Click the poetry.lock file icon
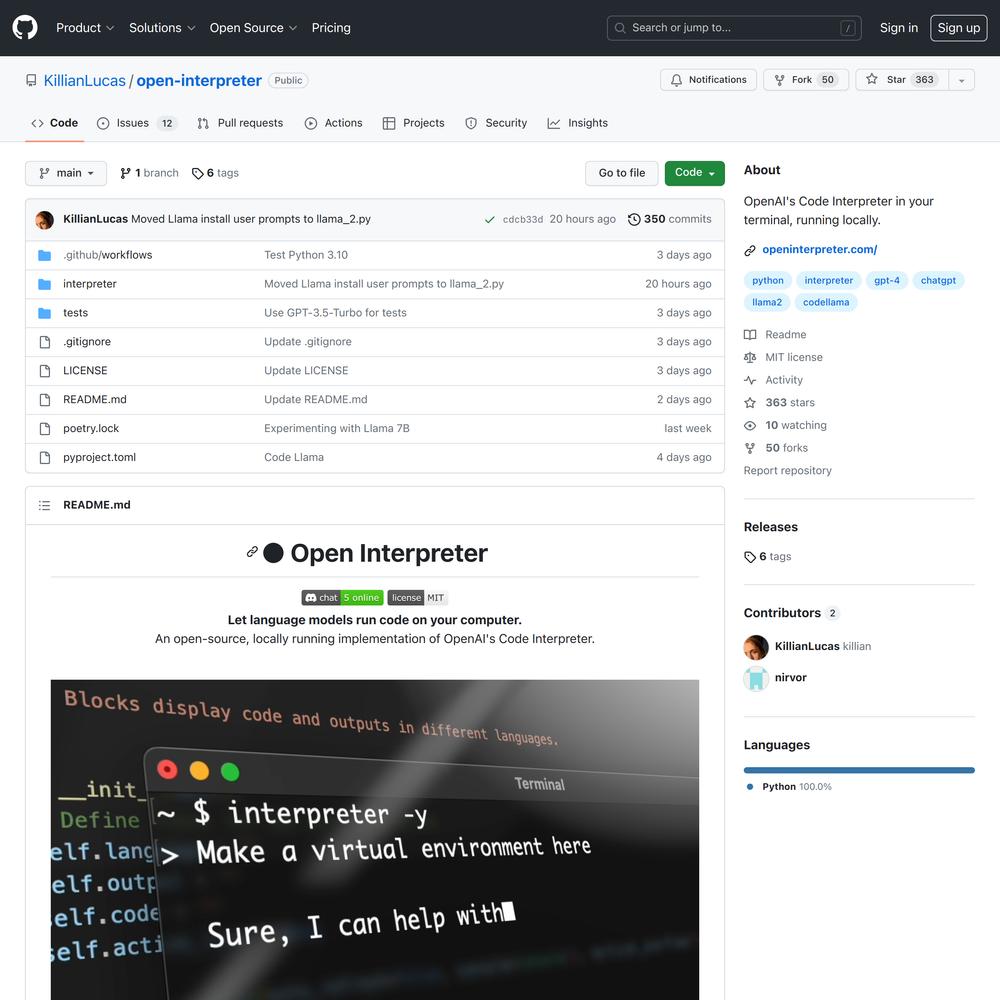 pyautogui.click(x=45, y=429)
